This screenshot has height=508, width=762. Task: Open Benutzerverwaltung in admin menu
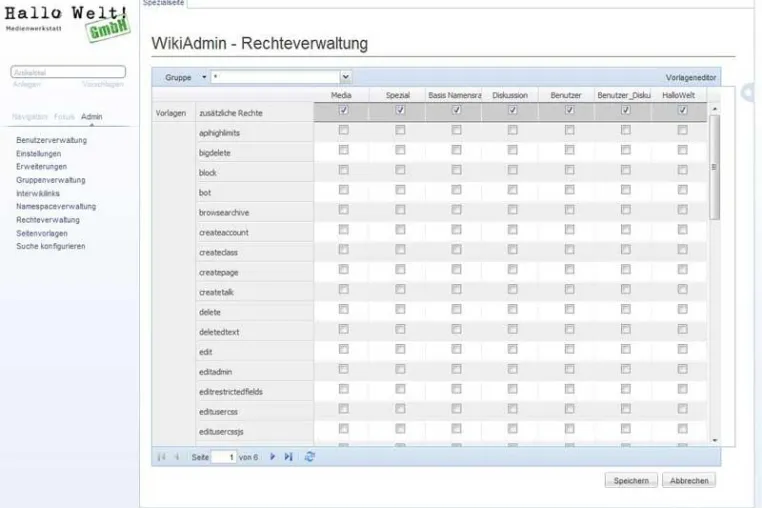pyautogui.click(x=52, y=140)
